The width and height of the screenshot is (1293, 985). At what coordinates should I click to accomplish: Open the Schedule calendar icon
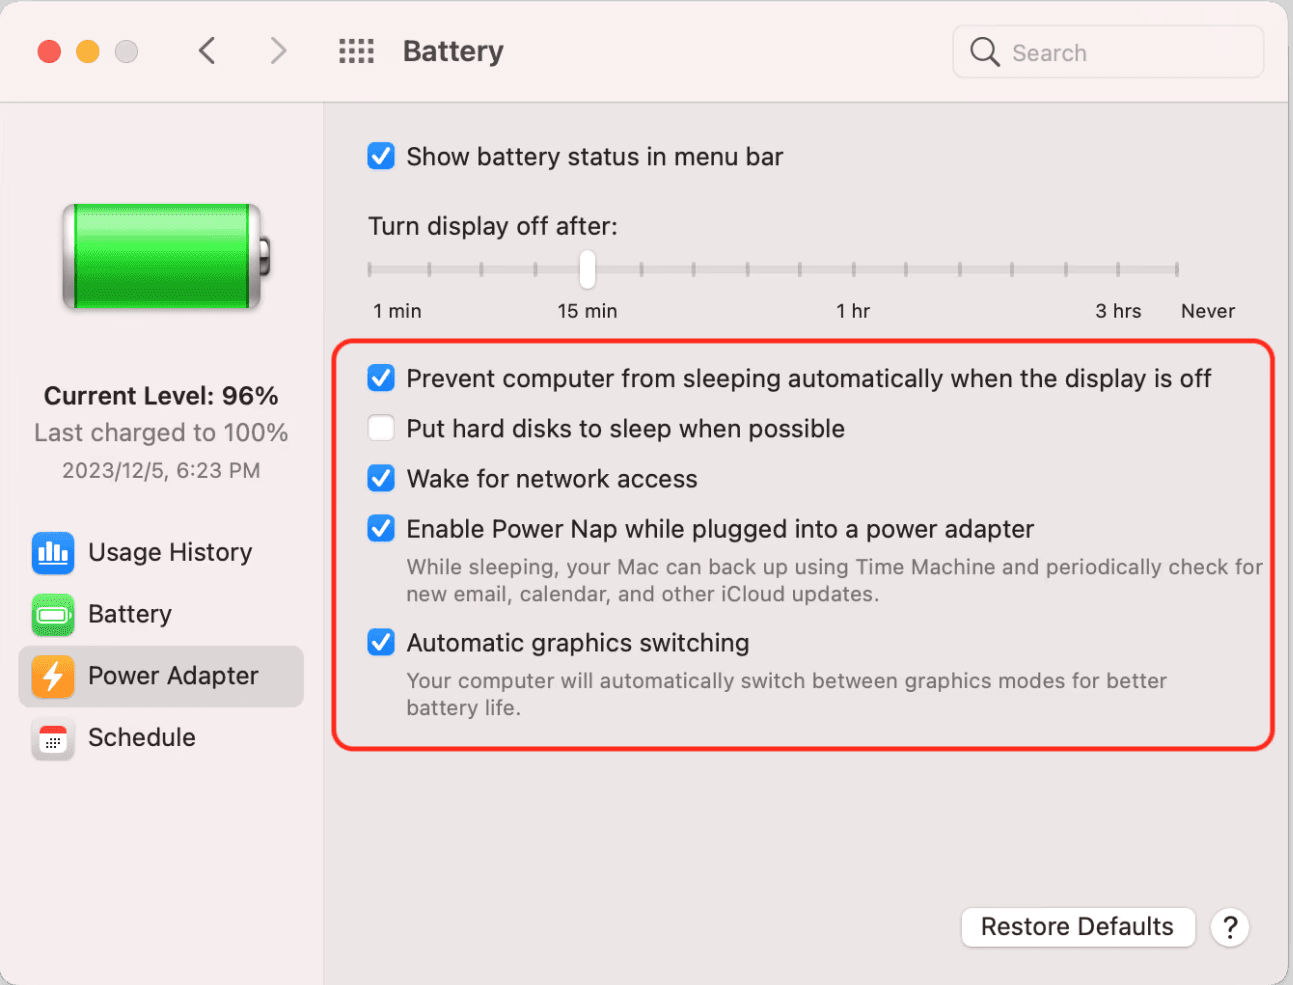pyautogui.click(x=52, y=739)
